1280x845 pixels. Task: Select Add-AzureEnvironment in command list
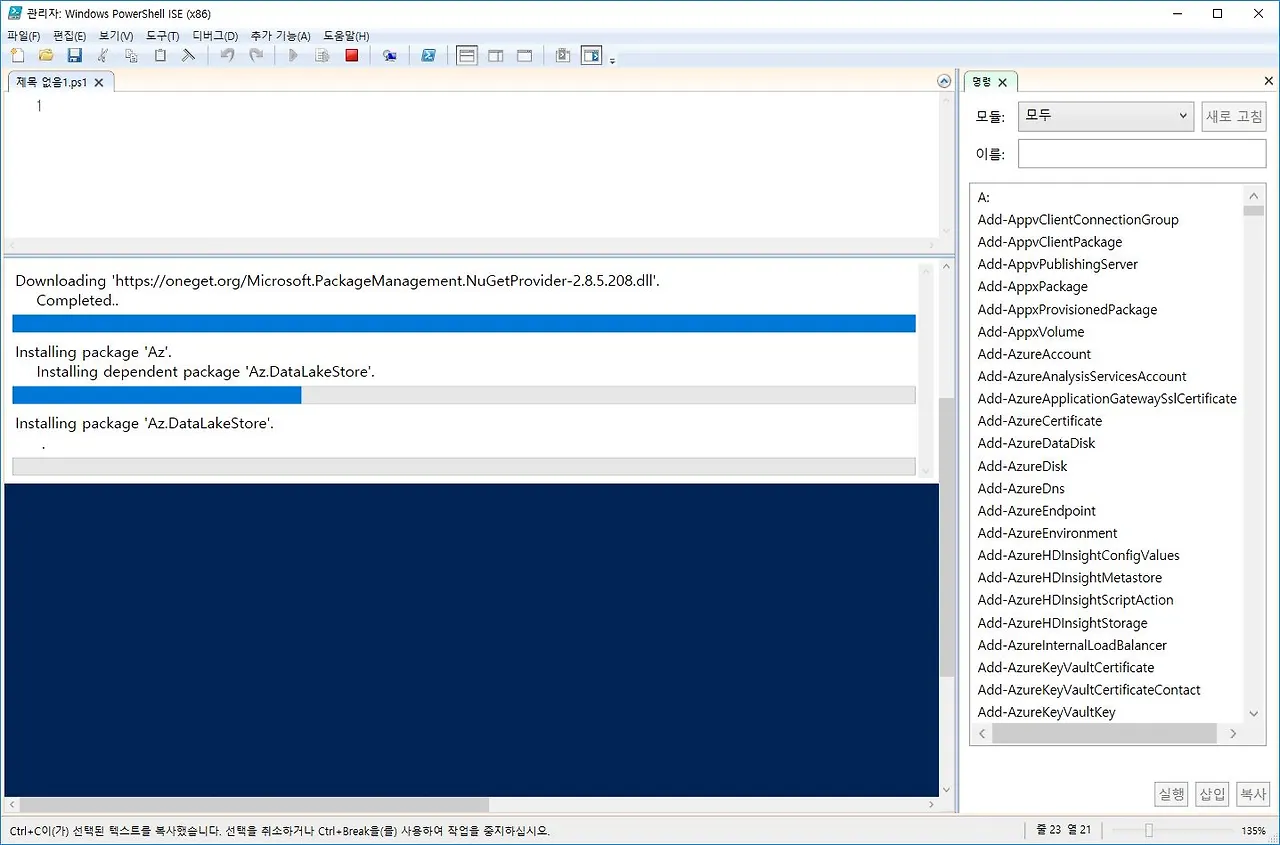(x=1047, y=533)
